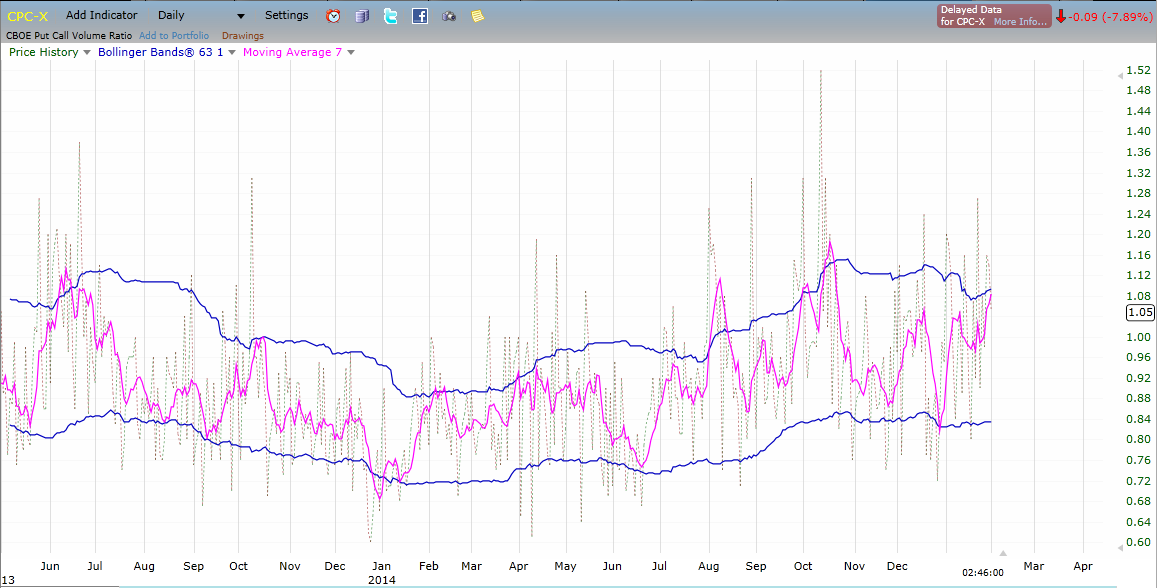Click the 1.20 price axis label
This screenshot has width=1157, height=588.
(1139, 235)
